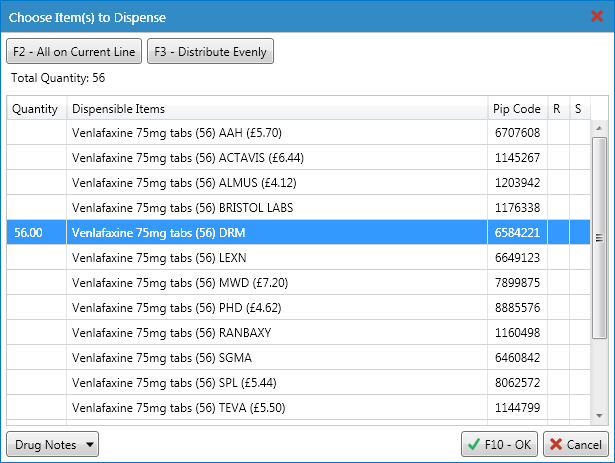Click F3 - Distribute Evenly button
The image size is (615, 463).
tap(210, 51)
